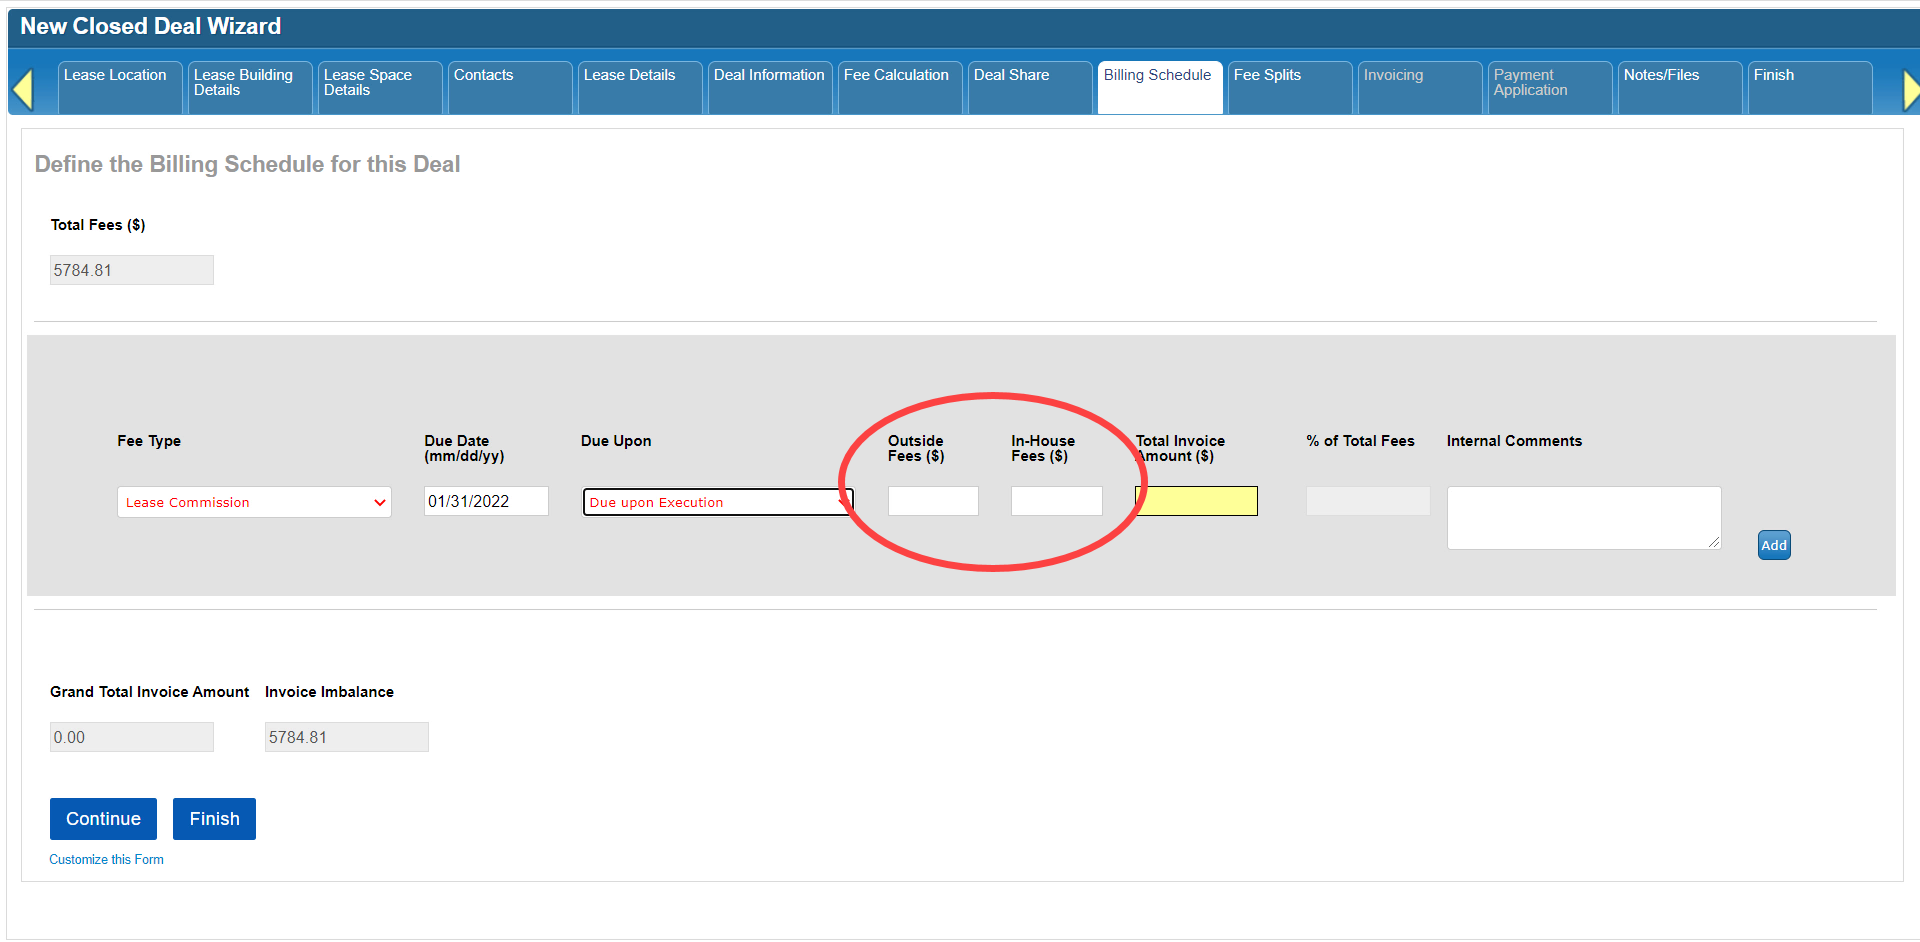Click the left yellow arrow to scroll tabs
Viewport: 1920px width, 942px height.
23,89
